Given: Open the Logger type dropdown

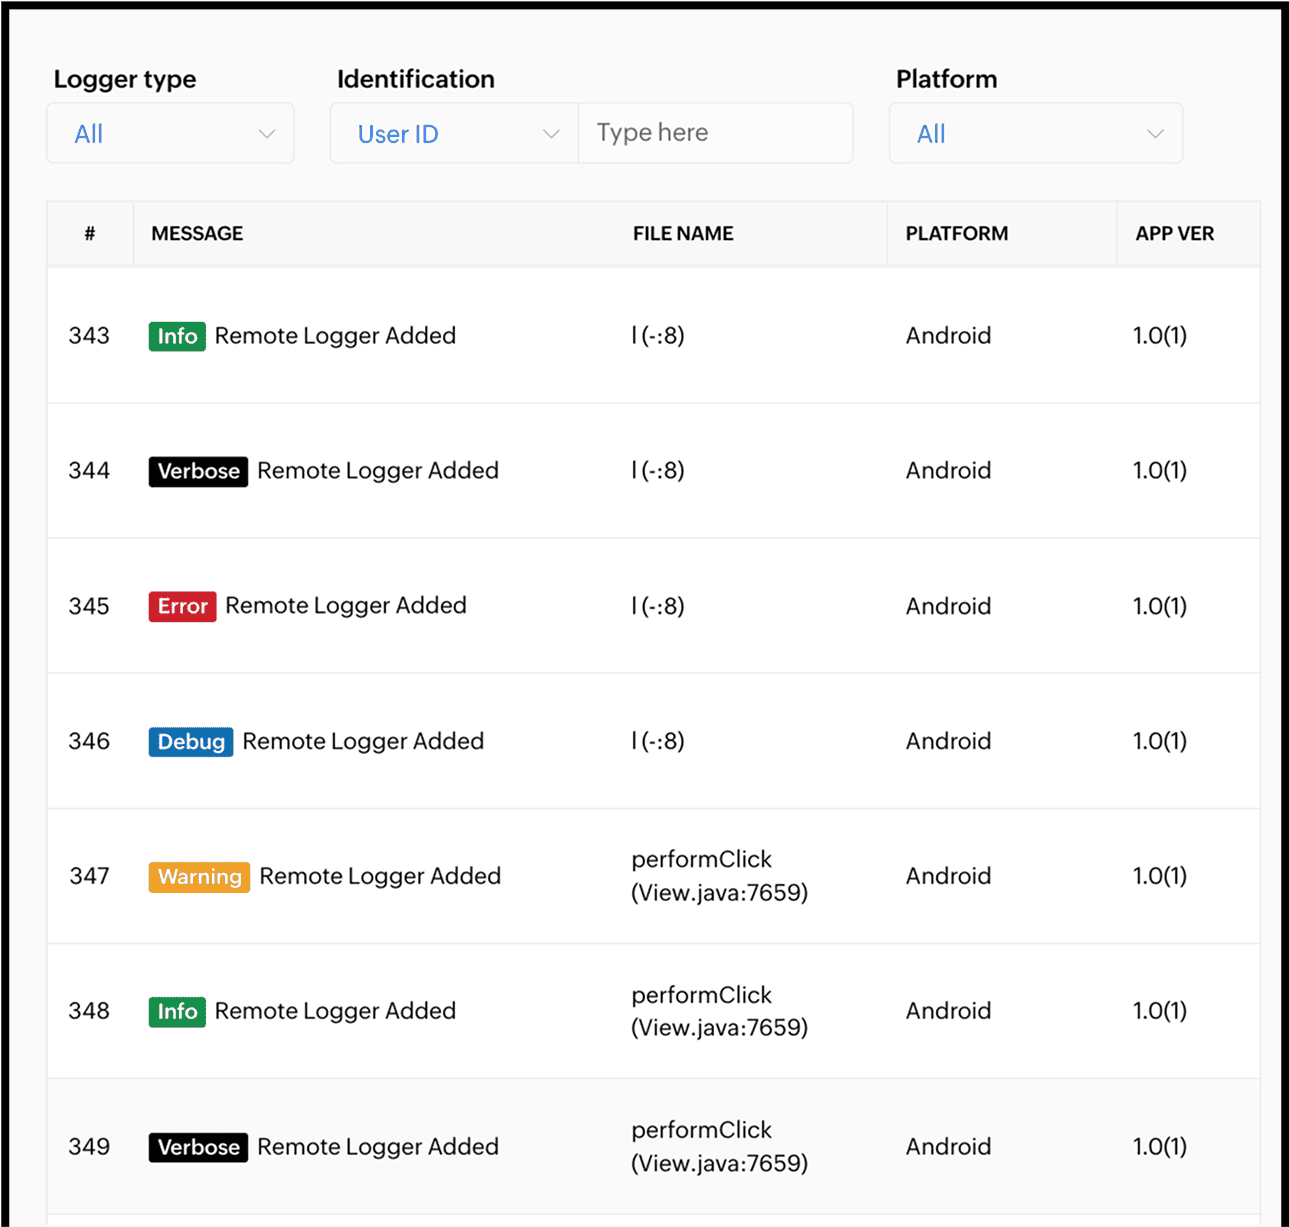Looking at the screenshot, I should [171, 134].
